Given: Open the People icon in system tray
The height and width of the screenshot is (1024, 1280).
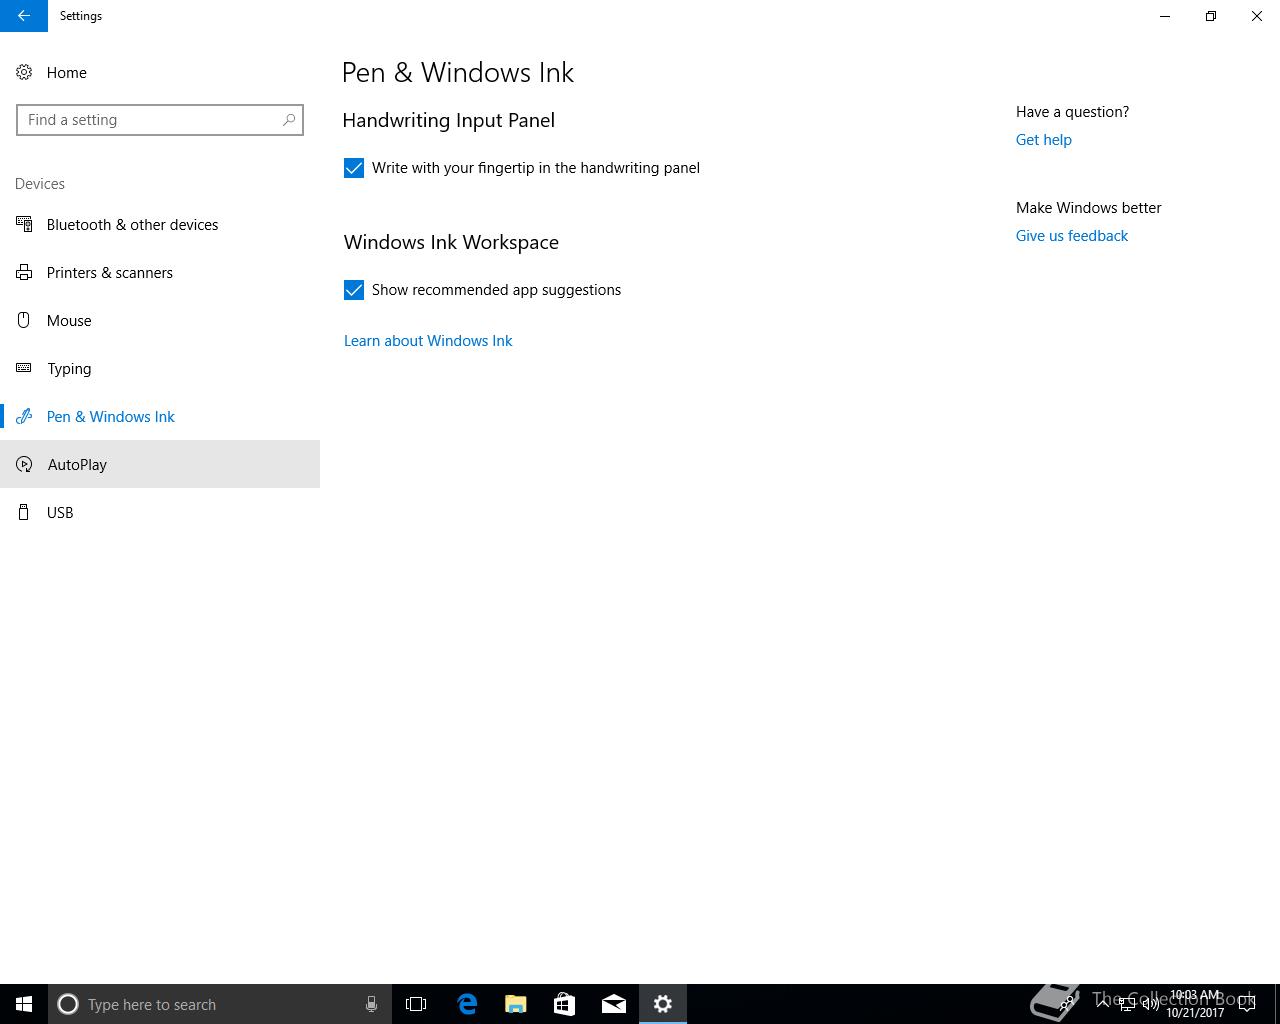Looking at the screenshot, I should 1068,1004.
